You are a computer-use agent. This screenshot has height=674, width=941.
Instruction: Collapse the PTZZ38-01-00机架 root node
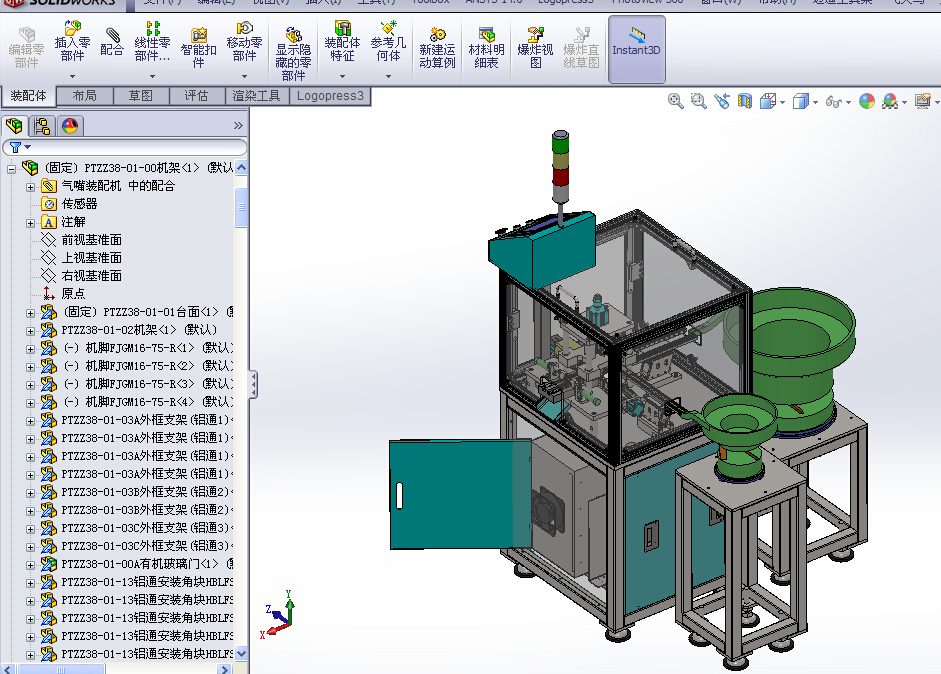(x=11, y=169)
